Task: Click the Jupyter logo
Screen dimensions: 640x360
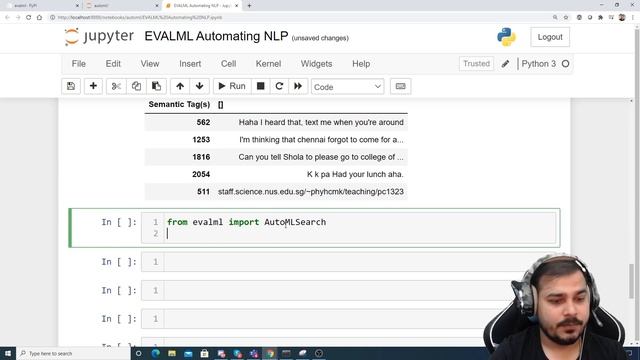Action: click(99, 37)
